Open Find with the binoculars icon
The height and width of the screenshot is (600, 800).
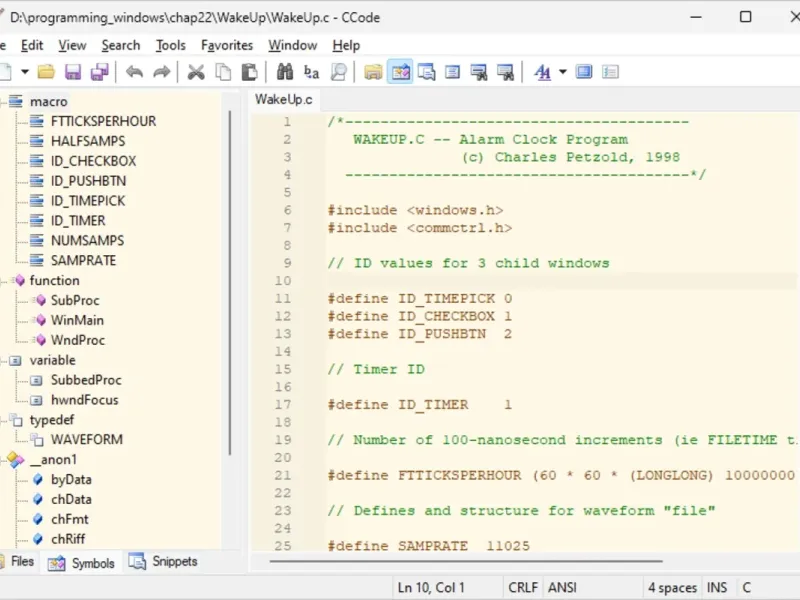(285, 72)
